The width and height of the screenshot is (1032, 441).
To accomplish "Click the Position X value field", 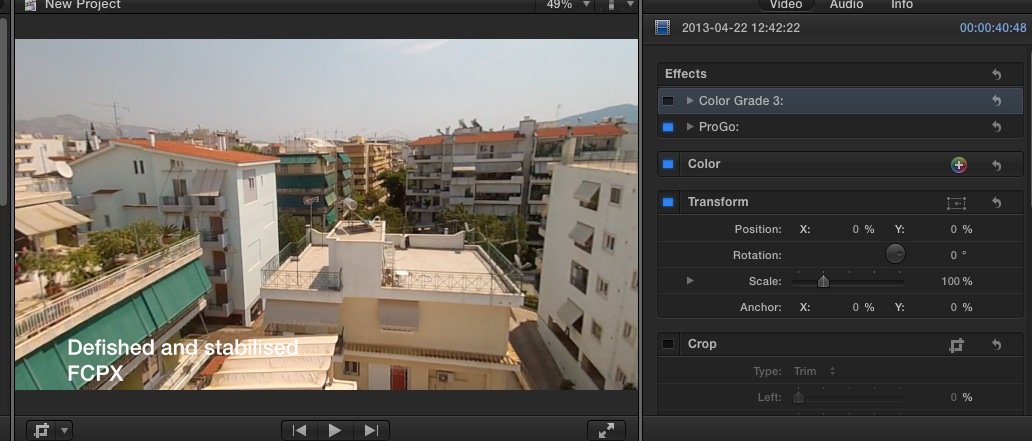I will 863,229.
